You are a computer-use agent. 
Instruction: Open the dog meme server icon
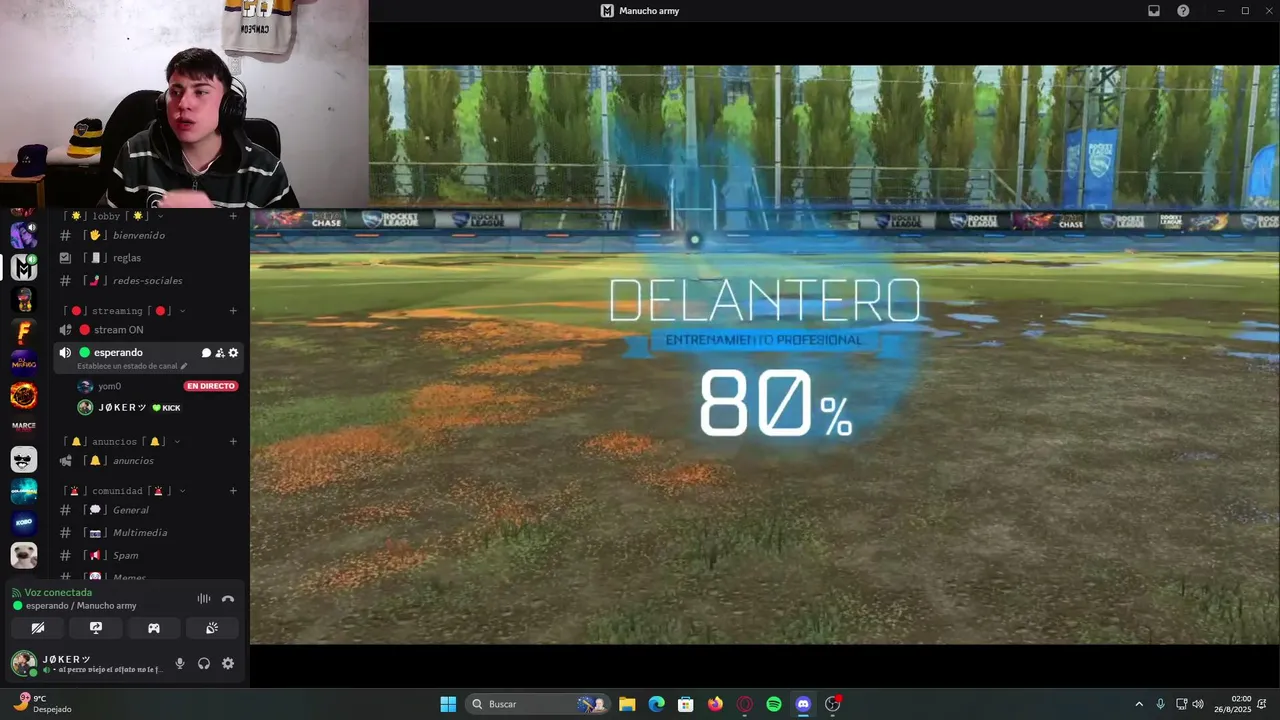point(24,555)
